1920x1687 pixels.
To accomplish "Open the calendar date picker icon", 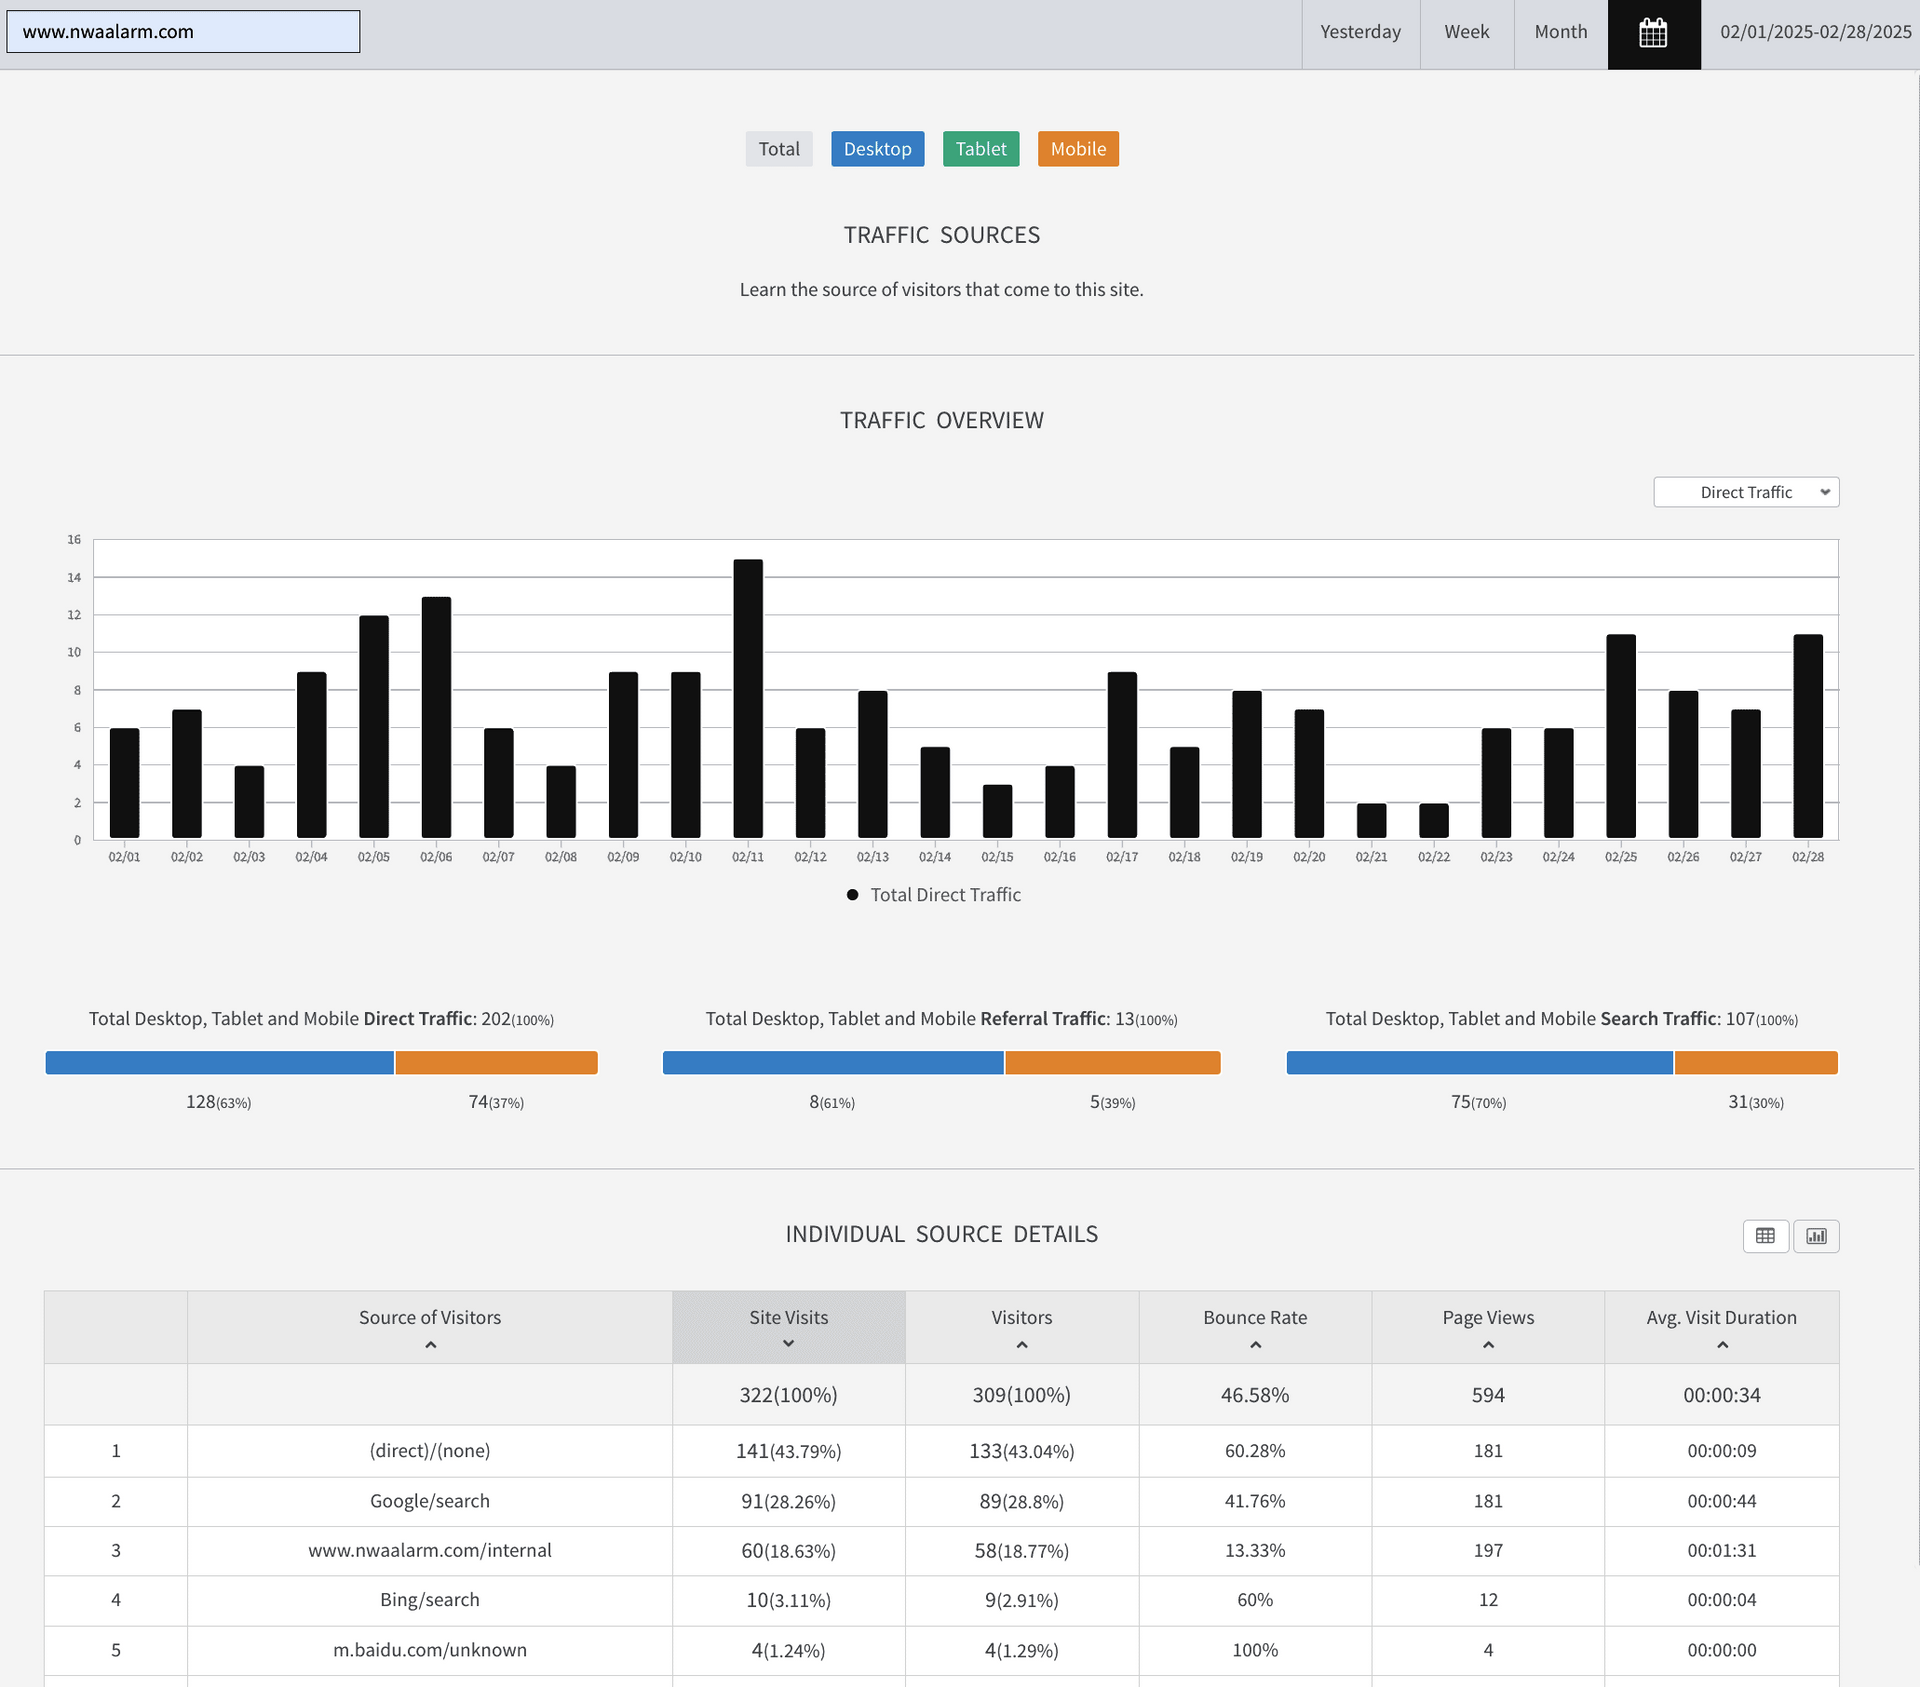I will click(x=1653, y=33).
